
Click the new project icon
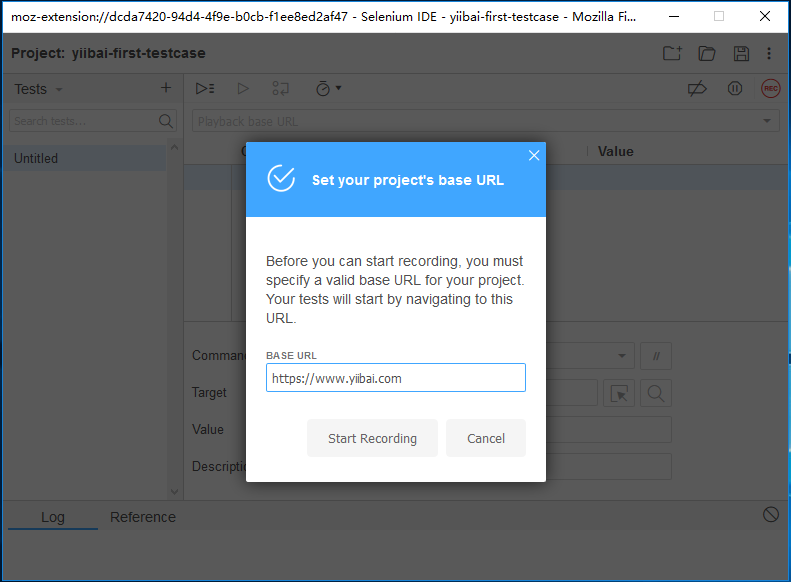point(672,53)
